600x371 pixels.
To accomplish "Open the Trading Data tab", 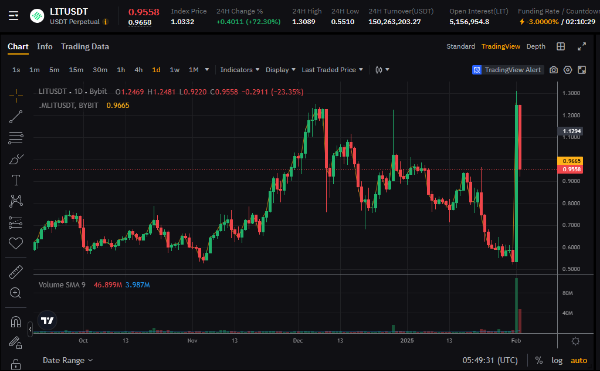I will tap(85, 46).
